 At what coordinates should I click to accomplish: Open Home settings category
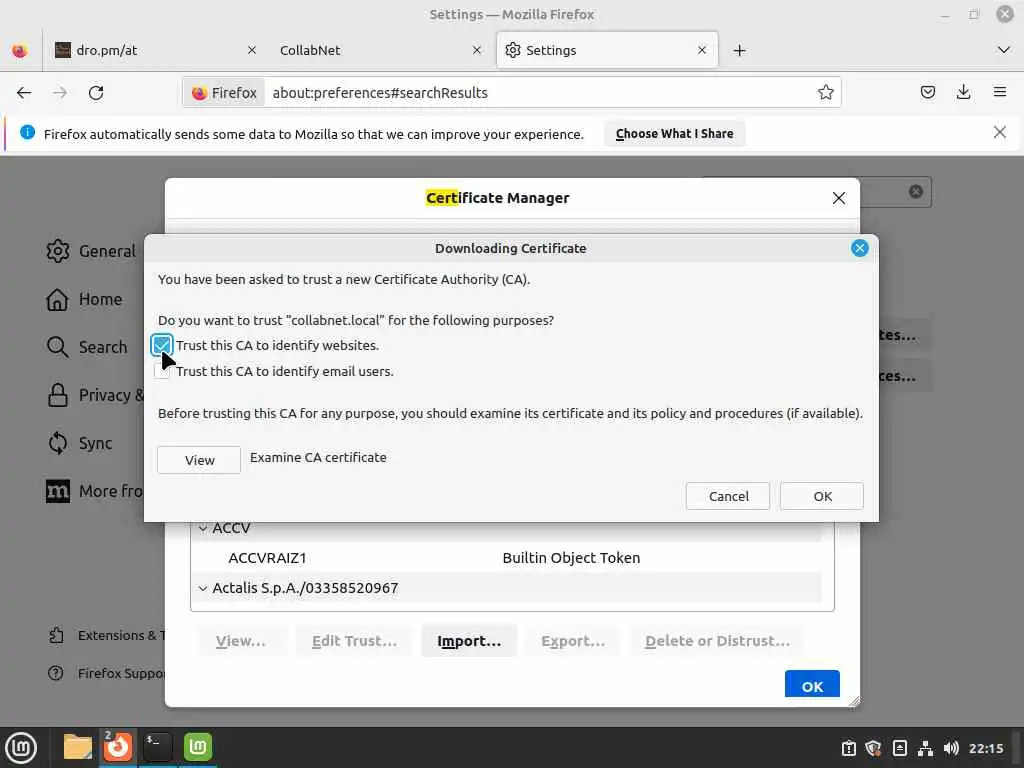click(84, 300)
